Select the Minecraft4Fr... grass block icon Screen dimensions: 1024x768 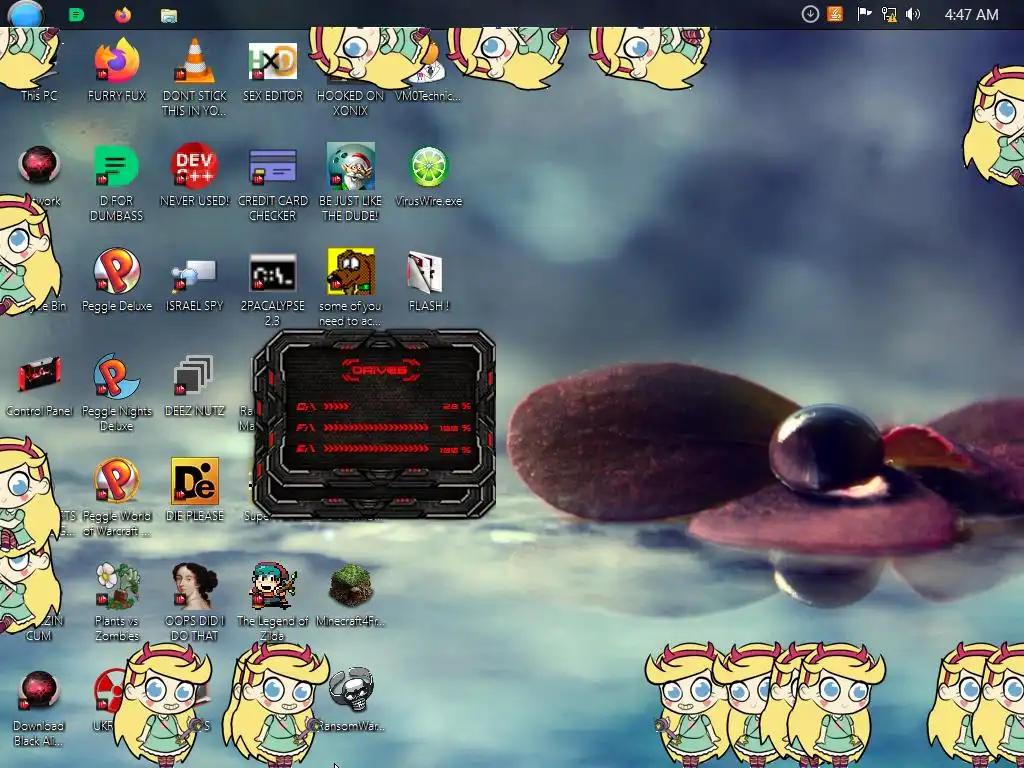point(351,596)
